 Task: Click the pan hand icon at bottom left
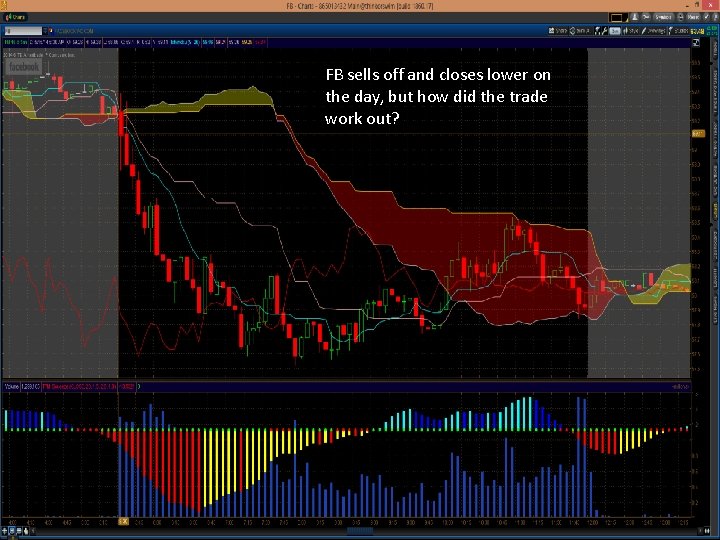point(26,531)
